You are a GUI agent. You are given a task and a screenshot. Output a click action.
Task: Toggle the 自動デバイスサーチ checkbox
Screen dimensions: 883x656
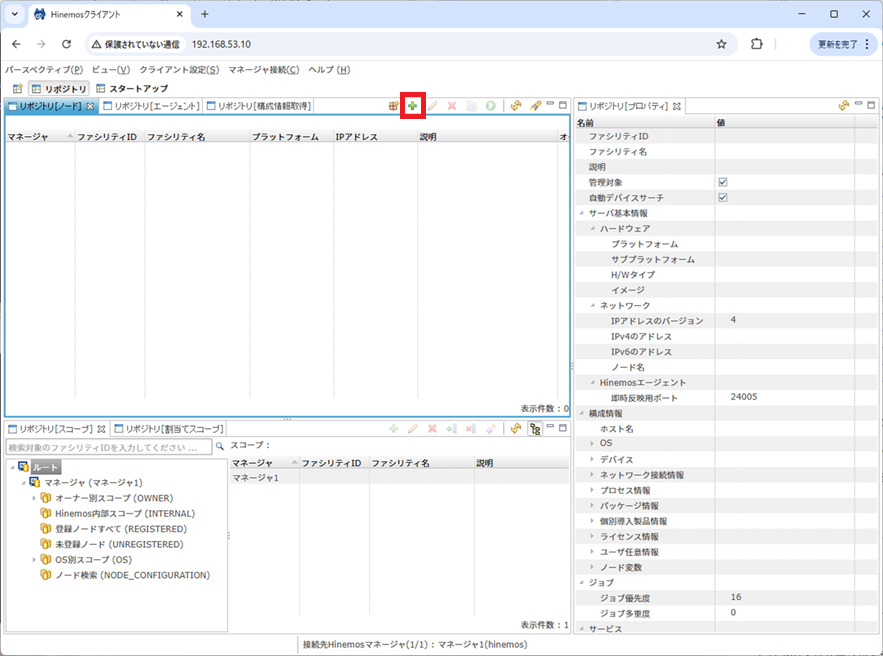[723, 198]
